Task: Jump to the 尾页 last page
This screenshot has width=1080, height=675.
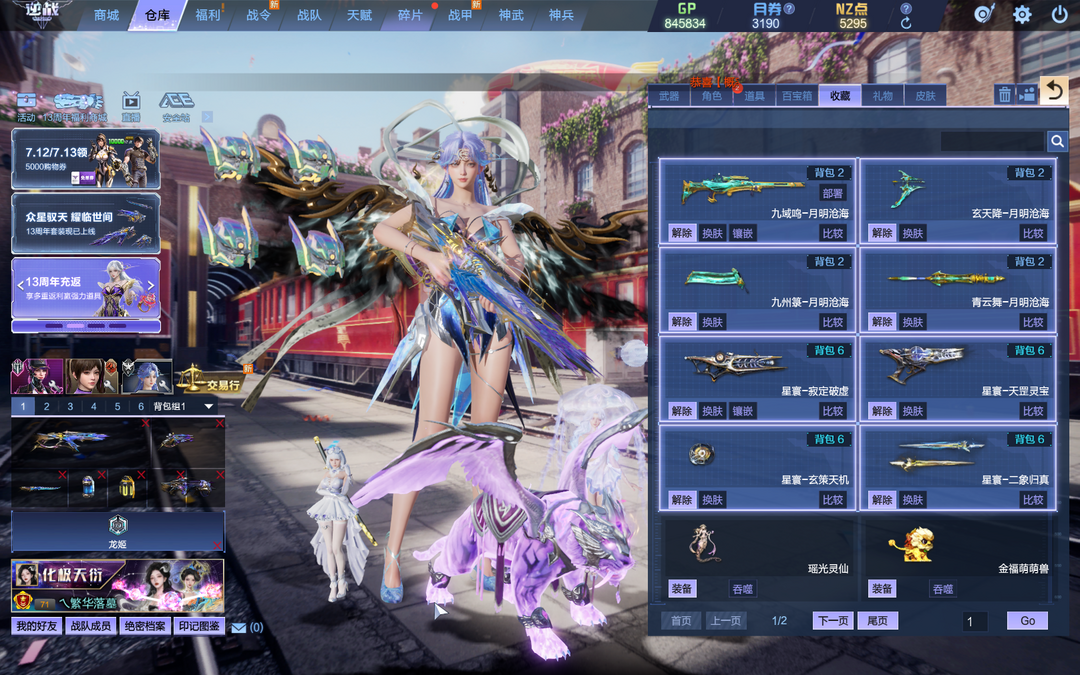Action: tap(878, 621)
